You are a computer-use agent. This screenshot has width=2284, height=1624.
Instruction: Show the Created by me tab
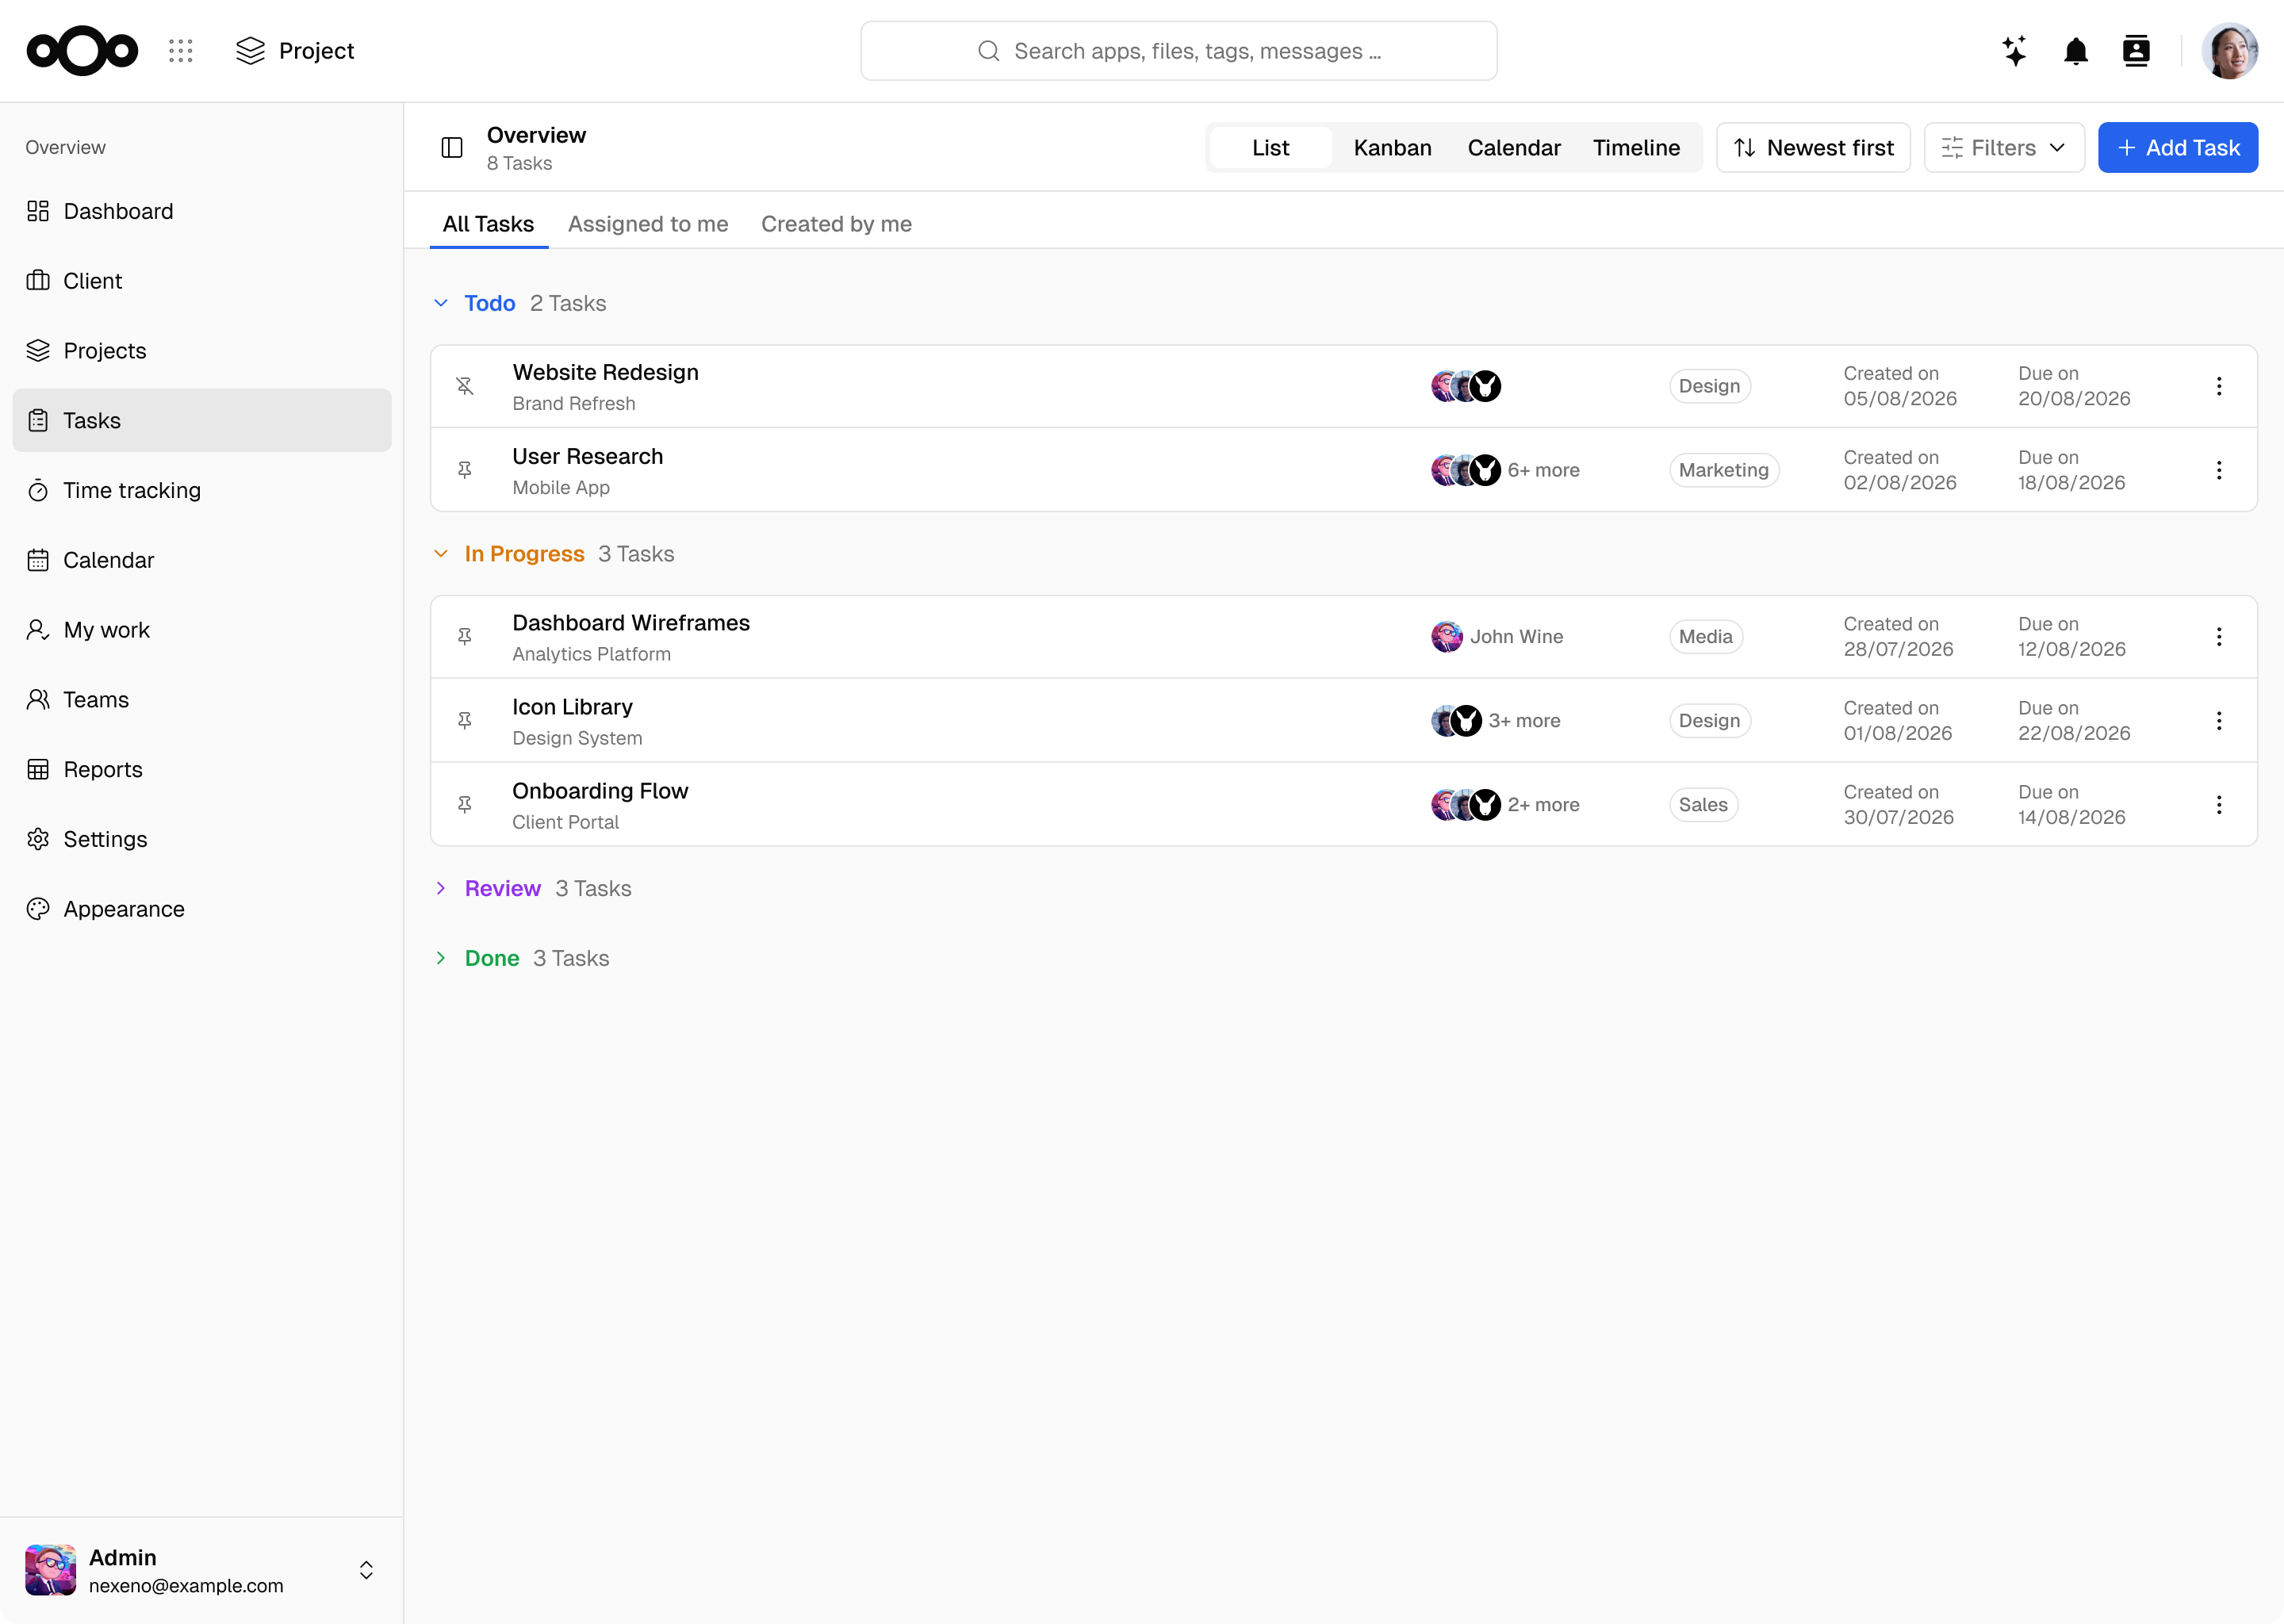click(x=836, y=224)
